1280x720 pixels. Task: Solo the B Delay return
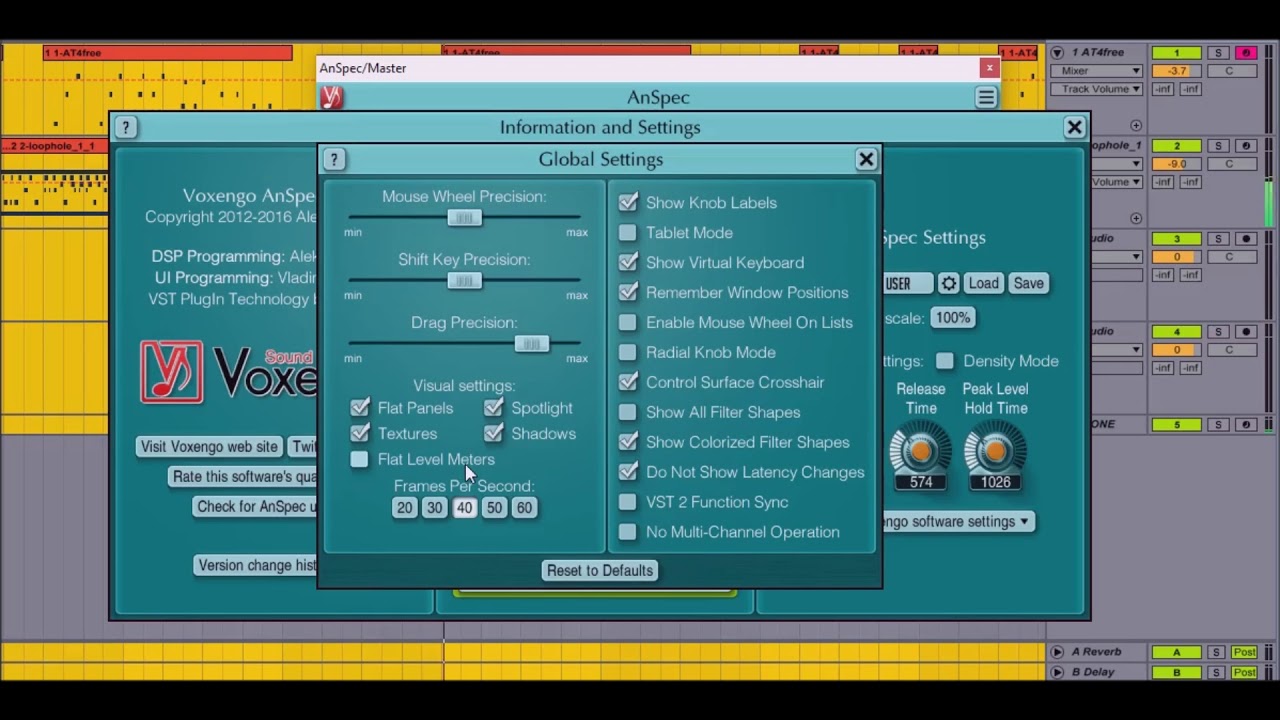point(1216,672)
